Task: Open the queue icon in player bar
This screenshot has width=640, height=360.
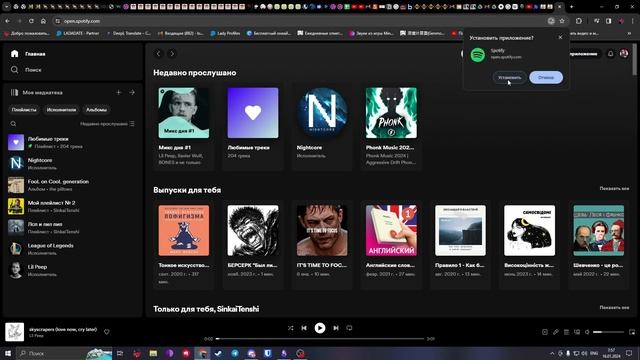Action: [566, 332]
